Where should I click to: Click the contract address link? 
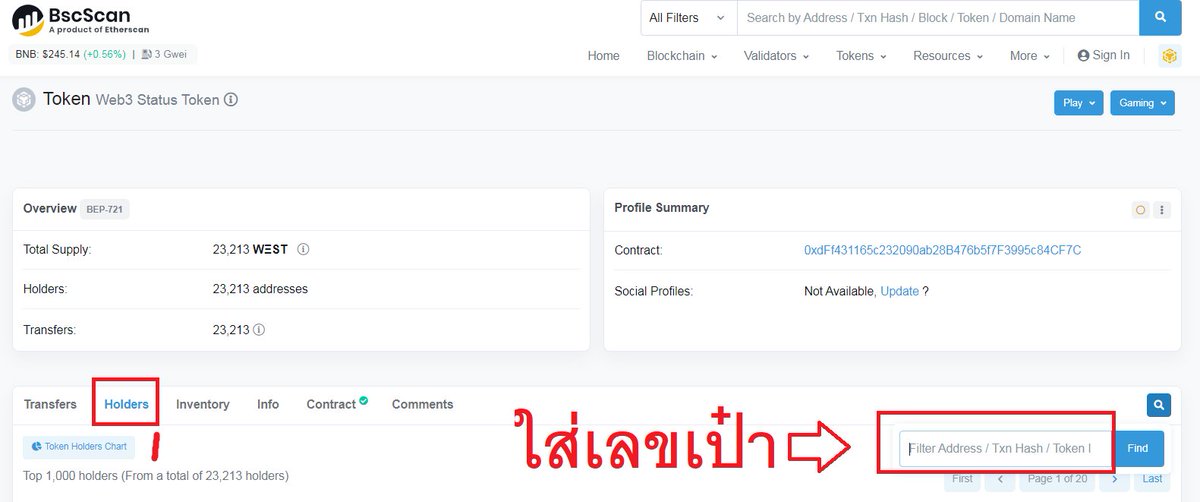click(x=942, y=250)
